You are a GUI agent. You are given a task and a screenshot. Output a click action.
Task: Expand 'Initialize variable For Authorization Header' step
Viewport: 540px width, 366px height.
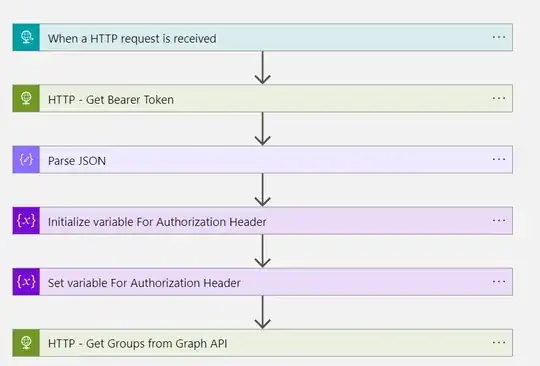(x=262, y=221)
